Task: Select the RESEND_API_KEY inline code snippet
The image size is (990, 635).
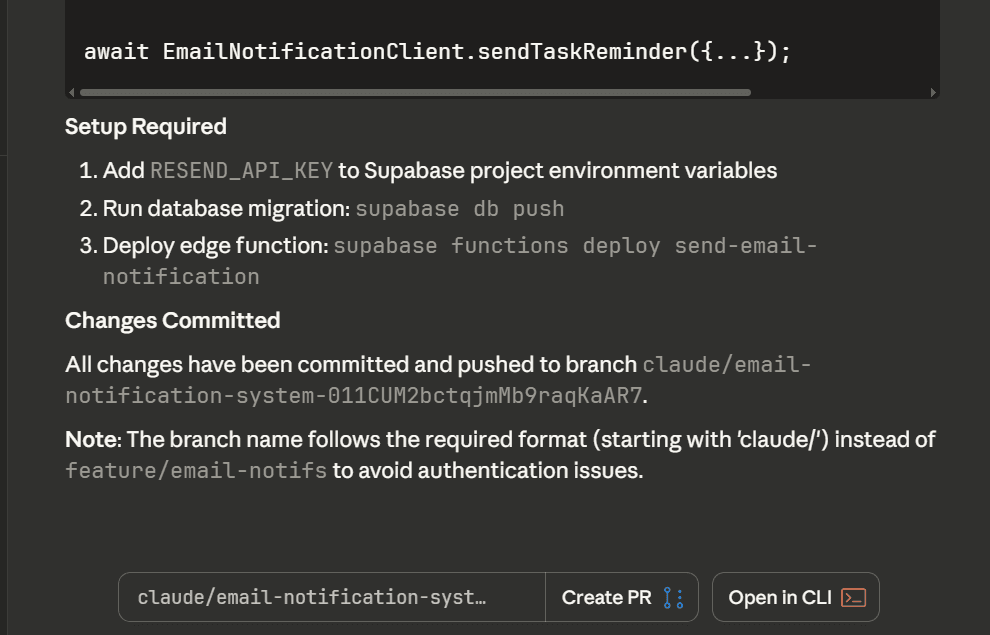Action: 241,170
